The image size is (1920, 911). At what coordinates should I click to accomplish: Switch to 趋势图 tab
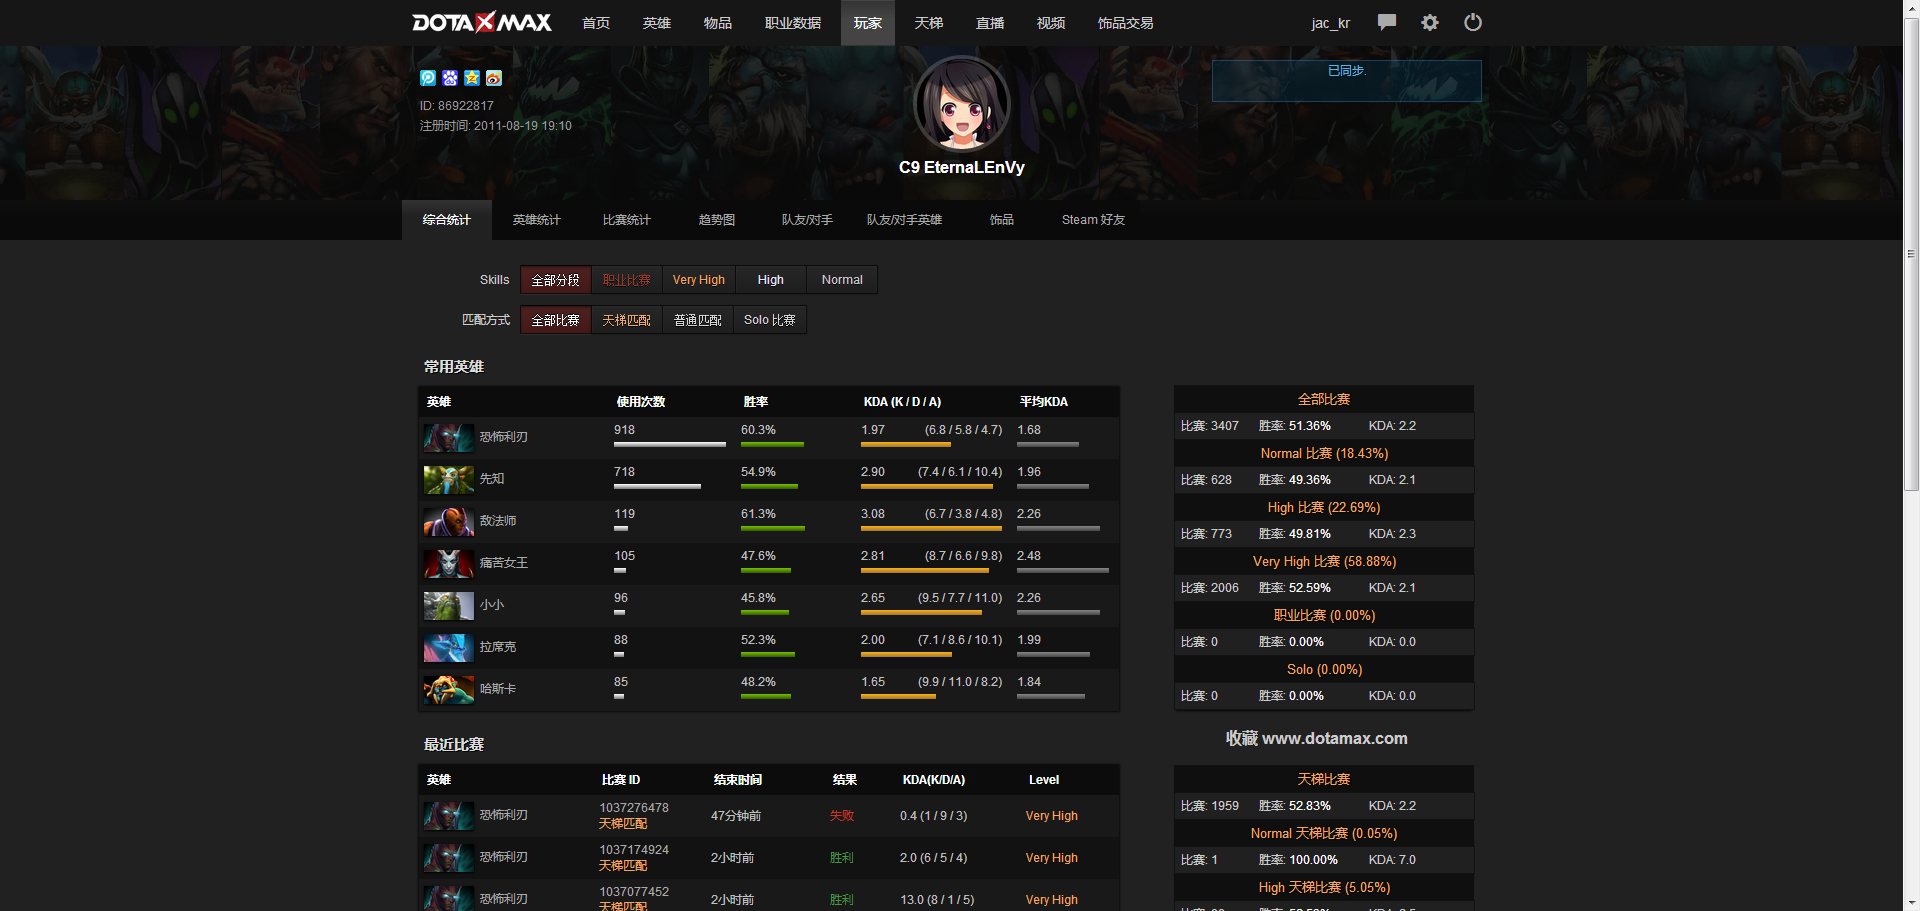717,220
